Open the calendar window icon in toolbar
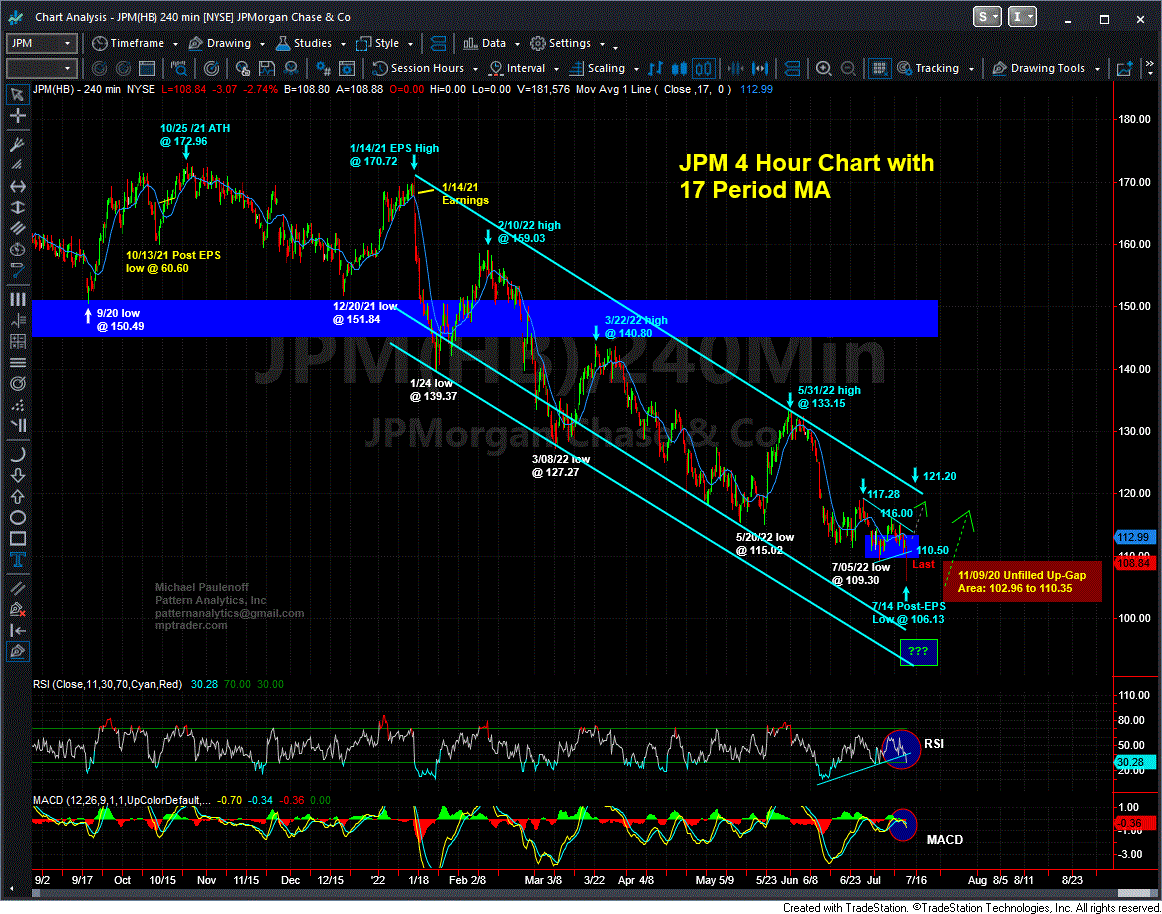 coord(147,68)
